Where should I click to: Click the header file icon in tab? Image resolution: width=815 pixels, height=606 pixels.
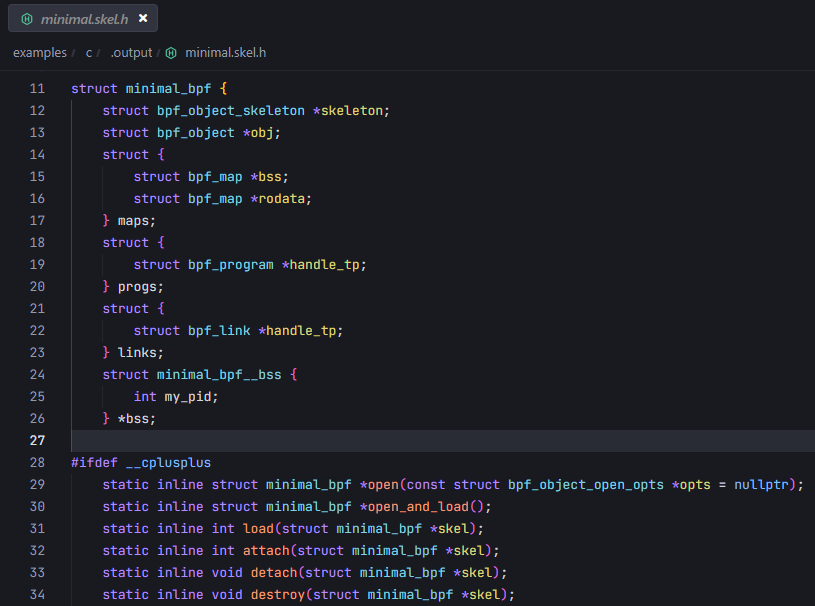click(x=27, y=19)
